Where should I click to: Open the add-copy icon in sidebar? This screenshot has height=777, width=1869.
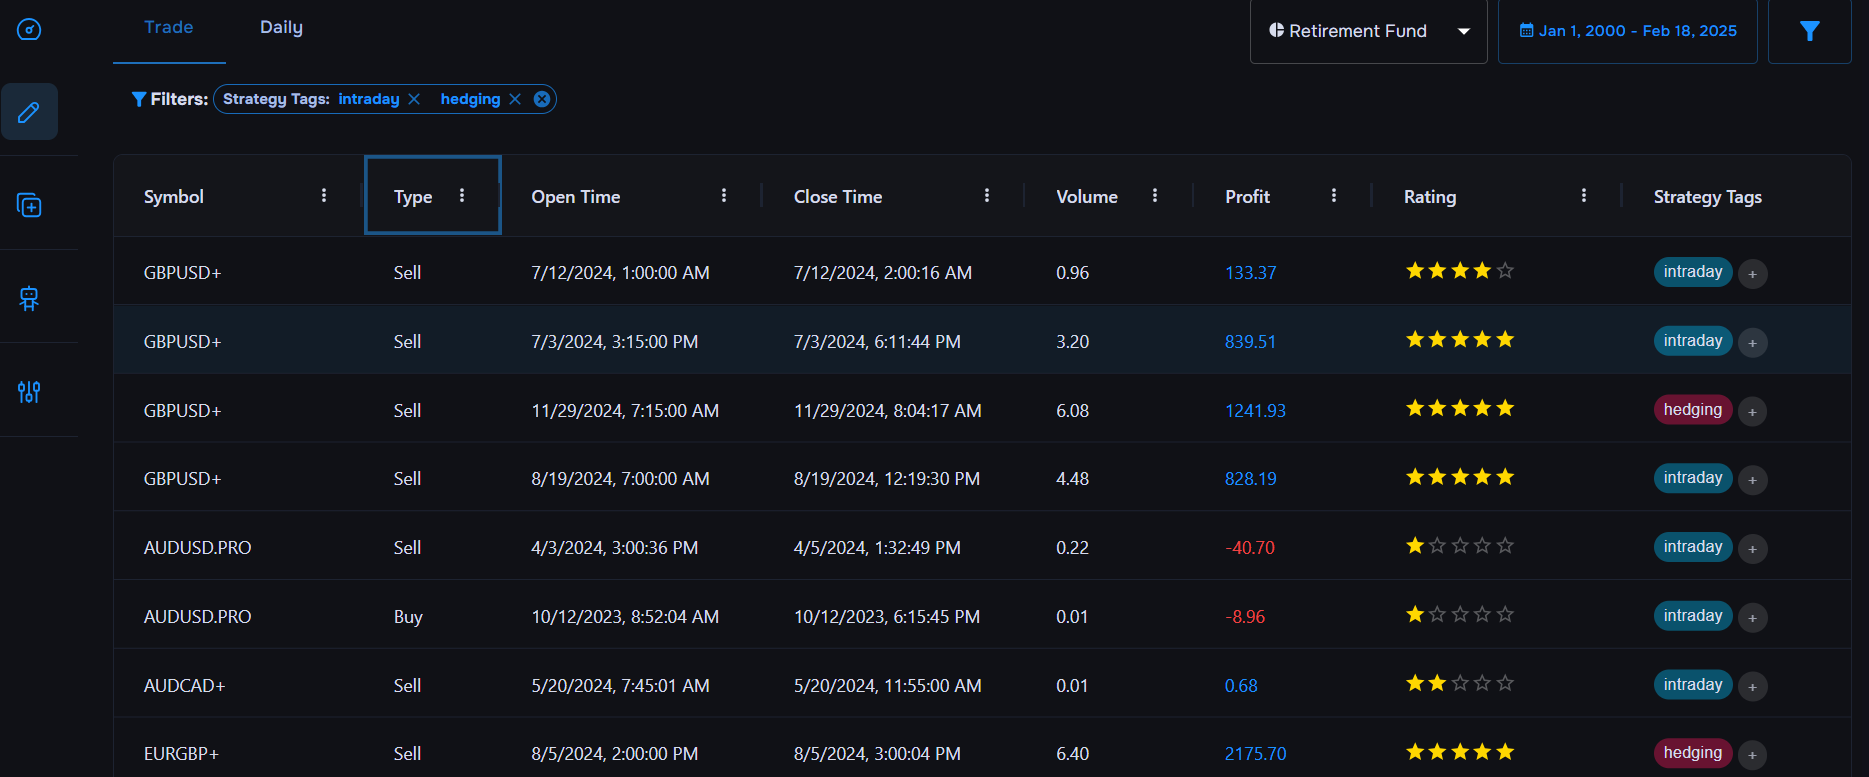coord(29,205)
